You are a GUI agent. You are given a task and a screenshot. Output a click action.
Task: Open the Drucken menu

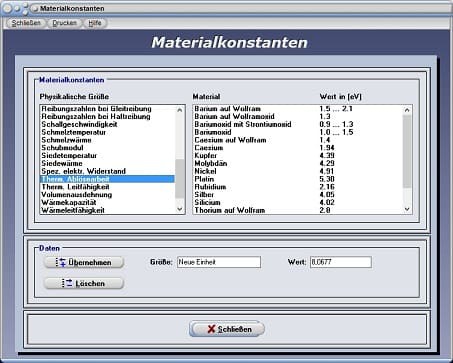65,23
